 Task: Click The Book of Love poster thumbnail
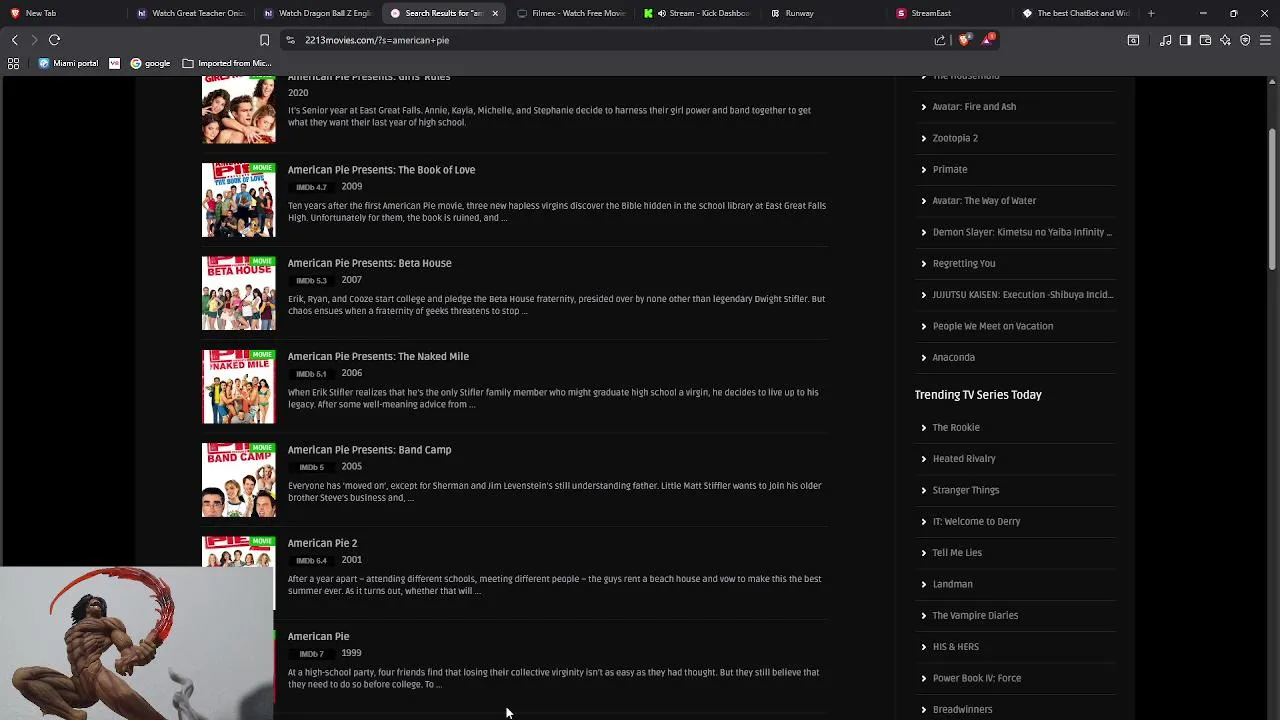pos(238,200)
